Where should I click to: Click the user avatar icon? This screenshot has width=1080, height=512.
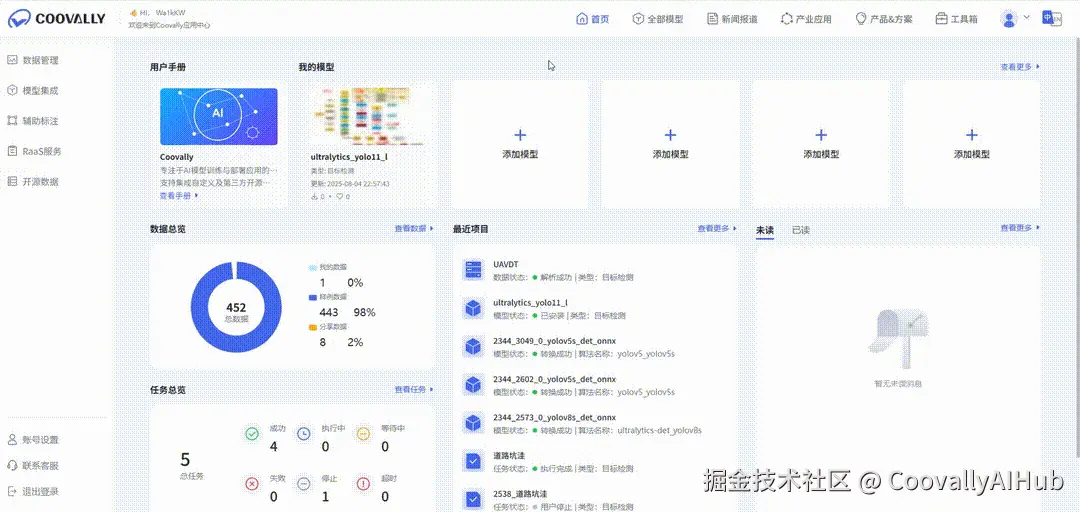1009,19
